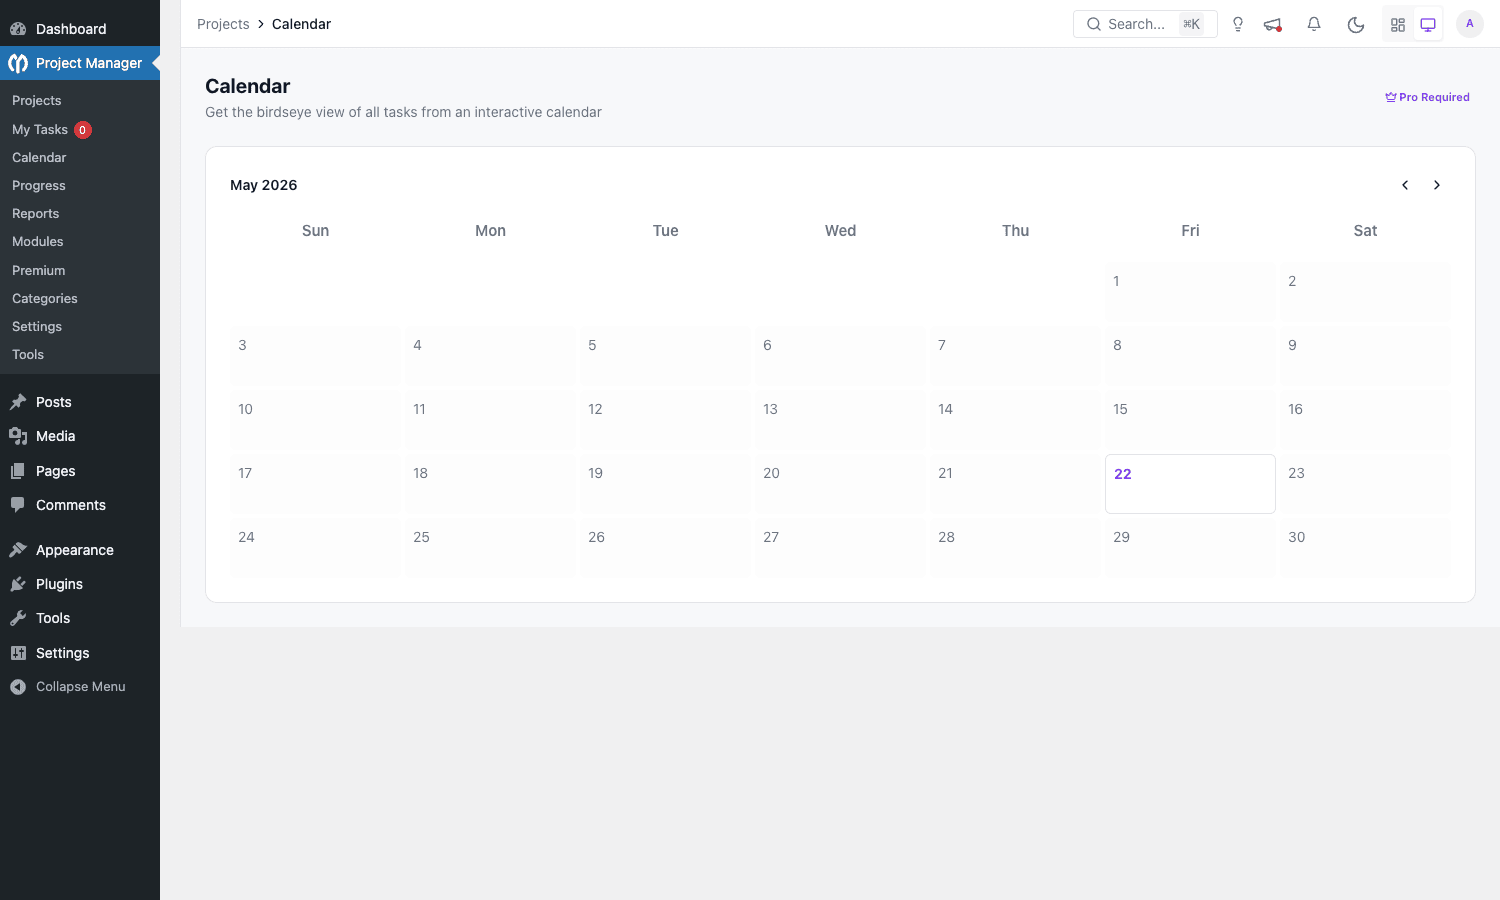
Task: Click the Collapse Menu arrow icon
Action: pos(18,687)
